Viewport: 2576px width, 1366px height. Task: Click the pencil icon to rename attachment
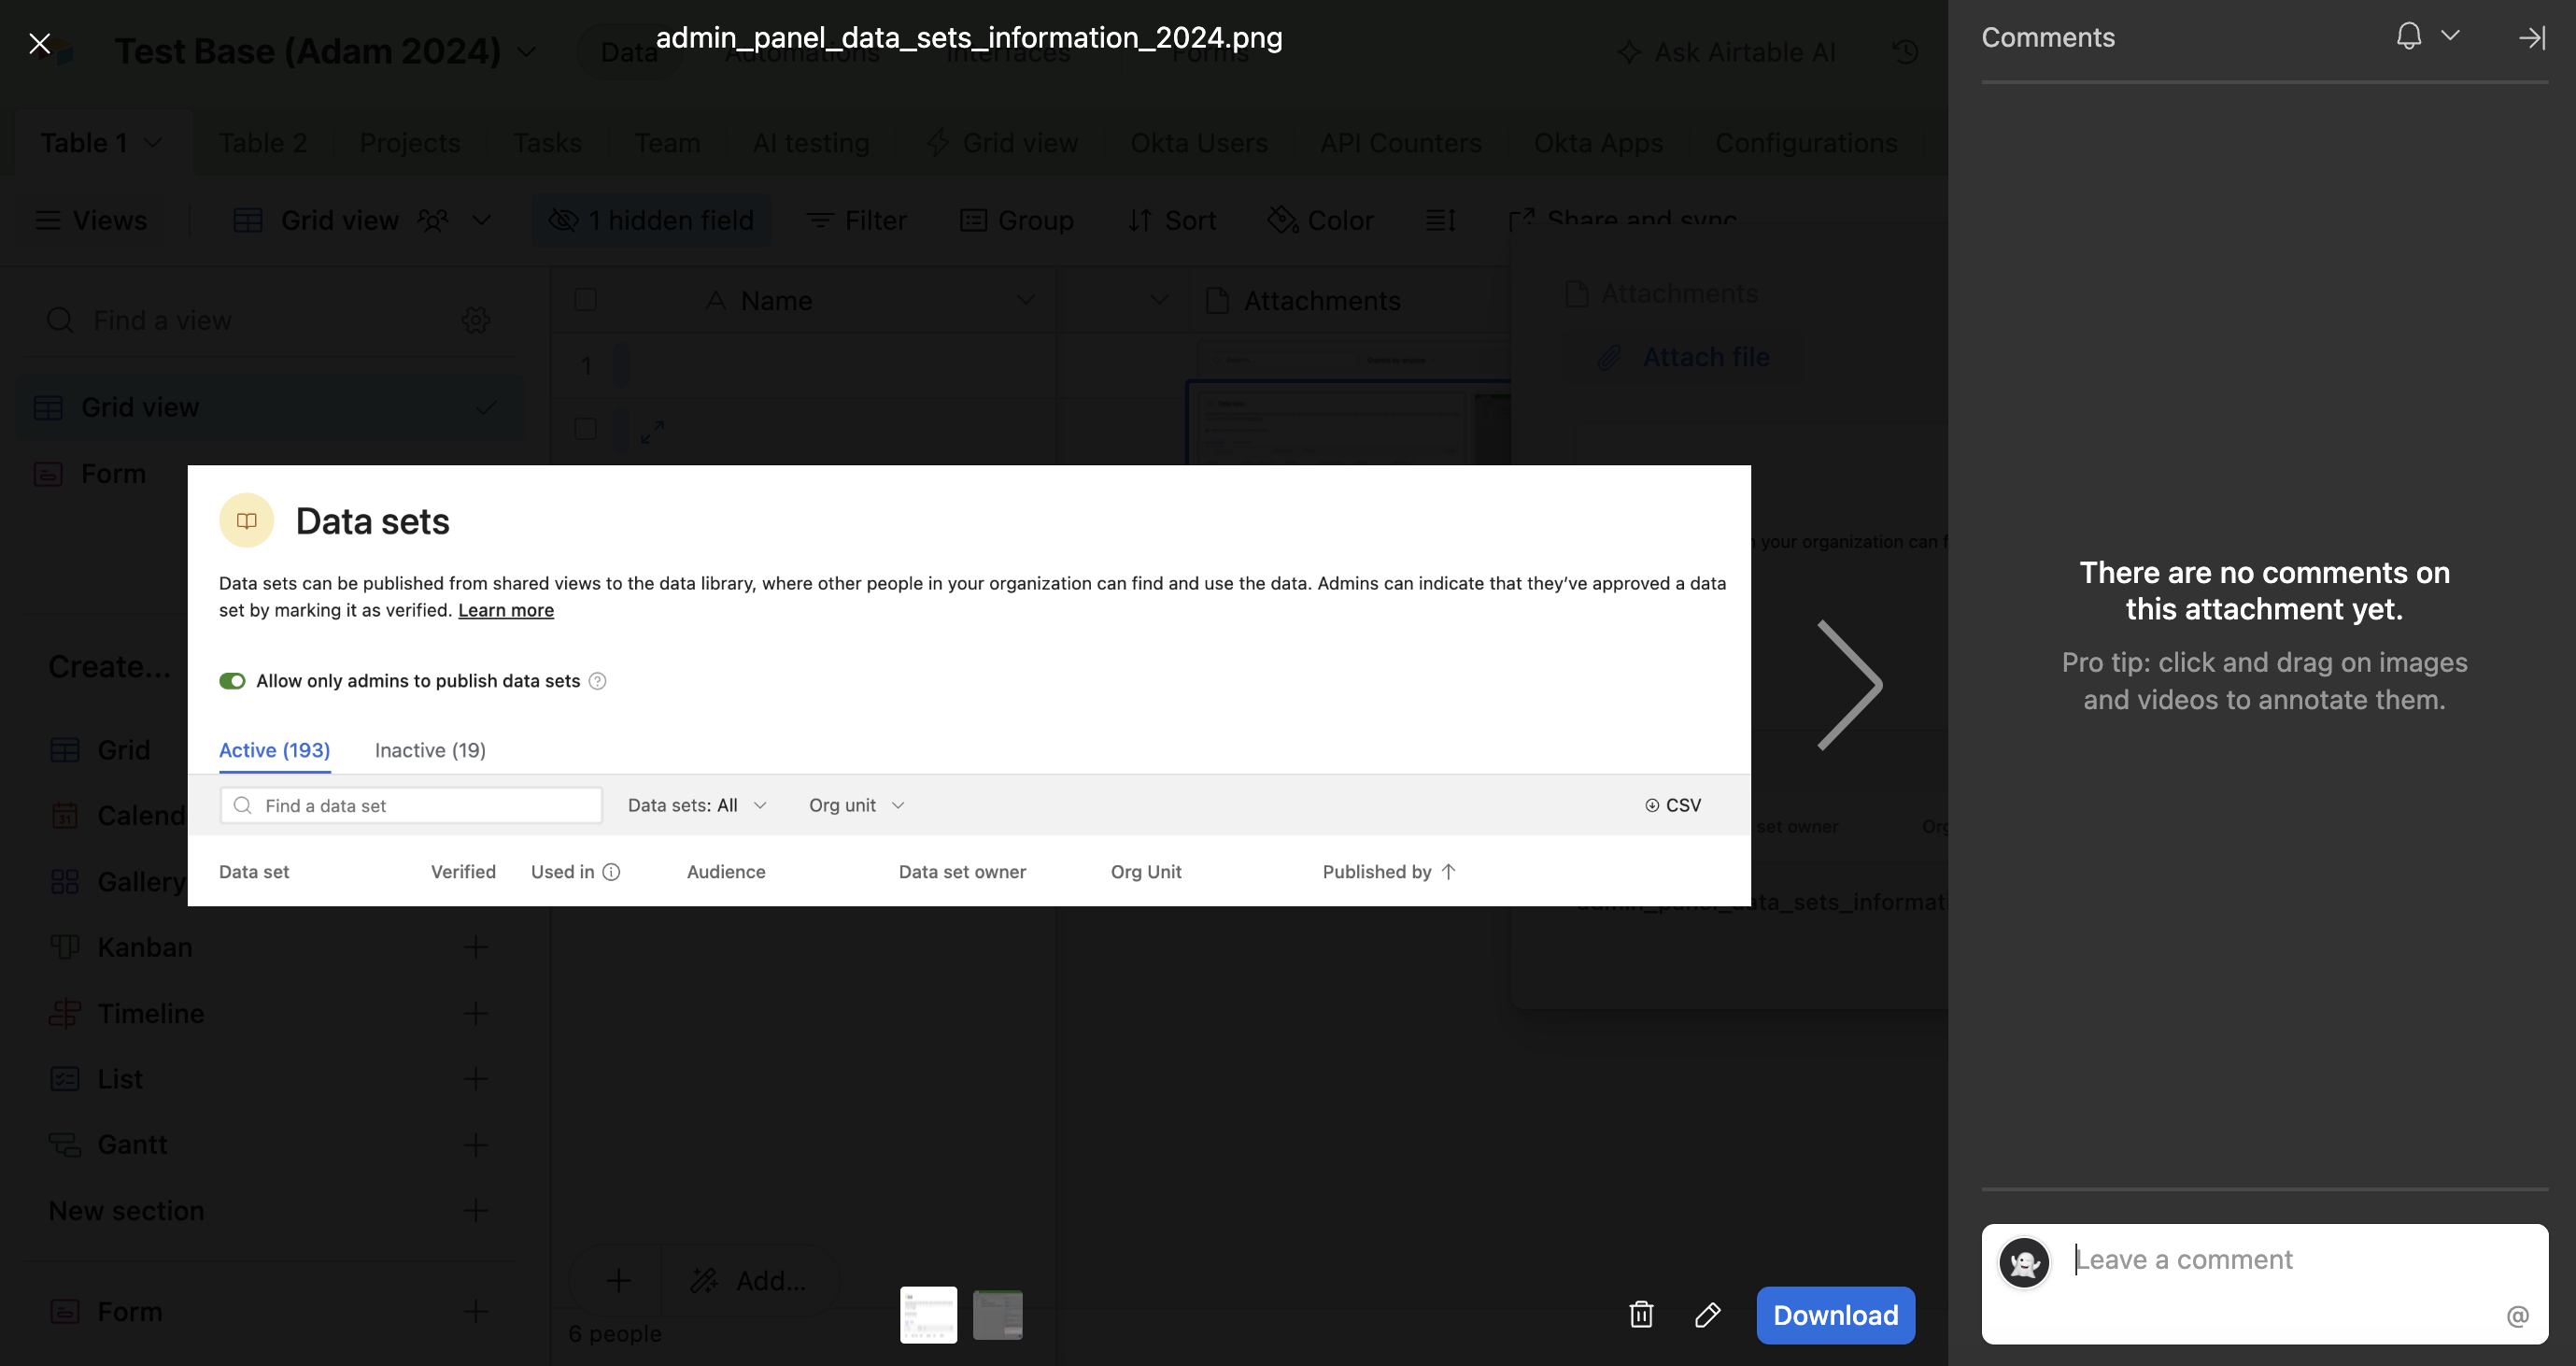tap(1708, 1314)
